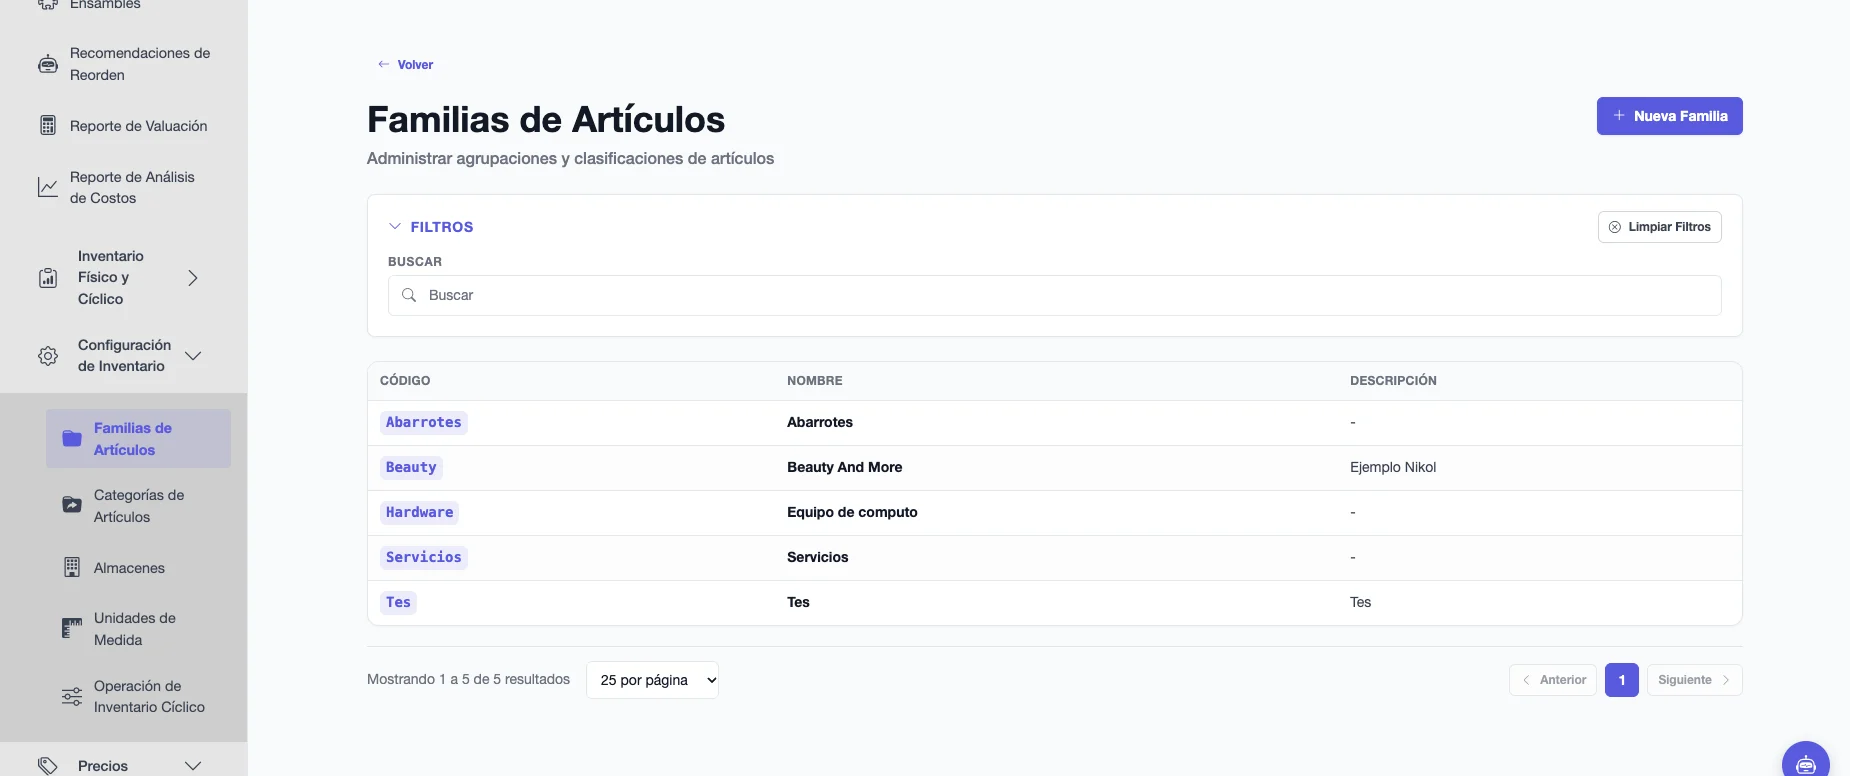Screen dimensions: 1850x776
Task: Expand Inventario Físico y Cíclico submenu arrow
Action: tap(193, 278)
